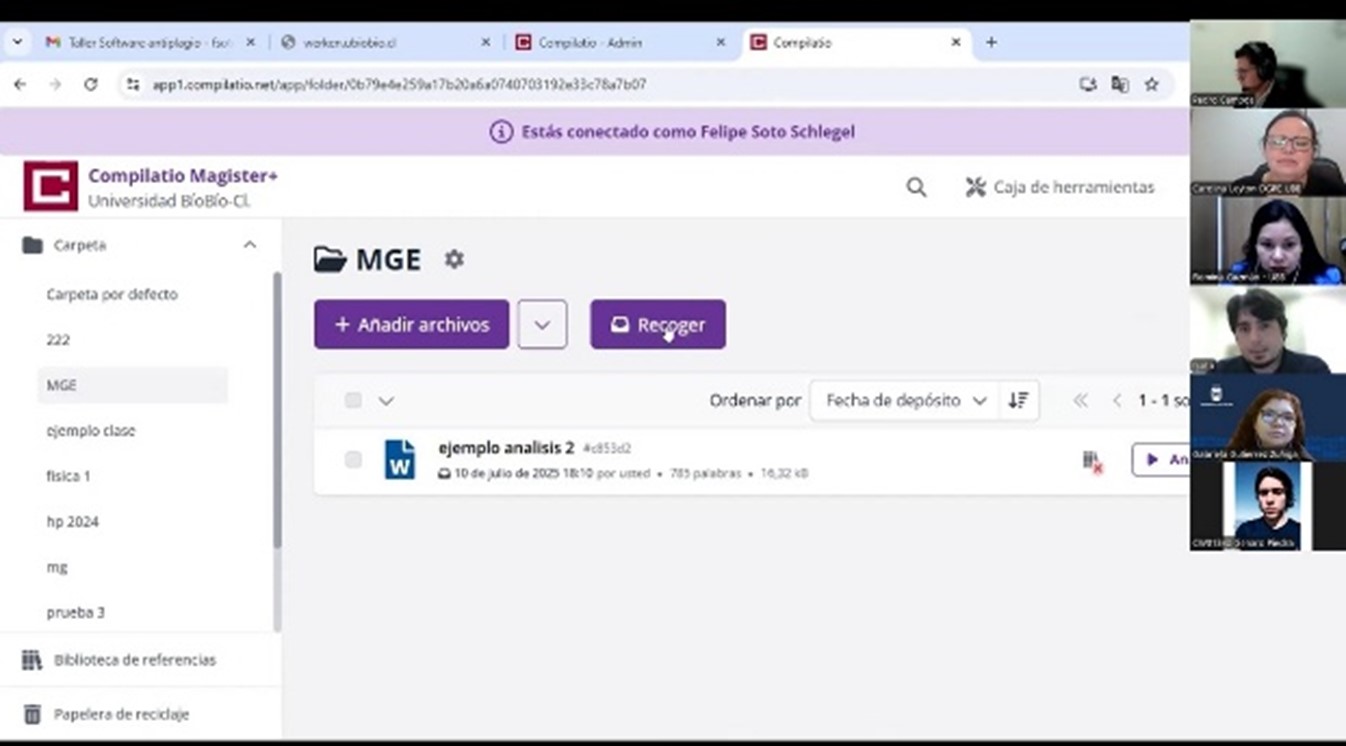This screenshot has height=746, width=1346.
Task: Click the reference library status icon in row
Action: click(1091, 460)
